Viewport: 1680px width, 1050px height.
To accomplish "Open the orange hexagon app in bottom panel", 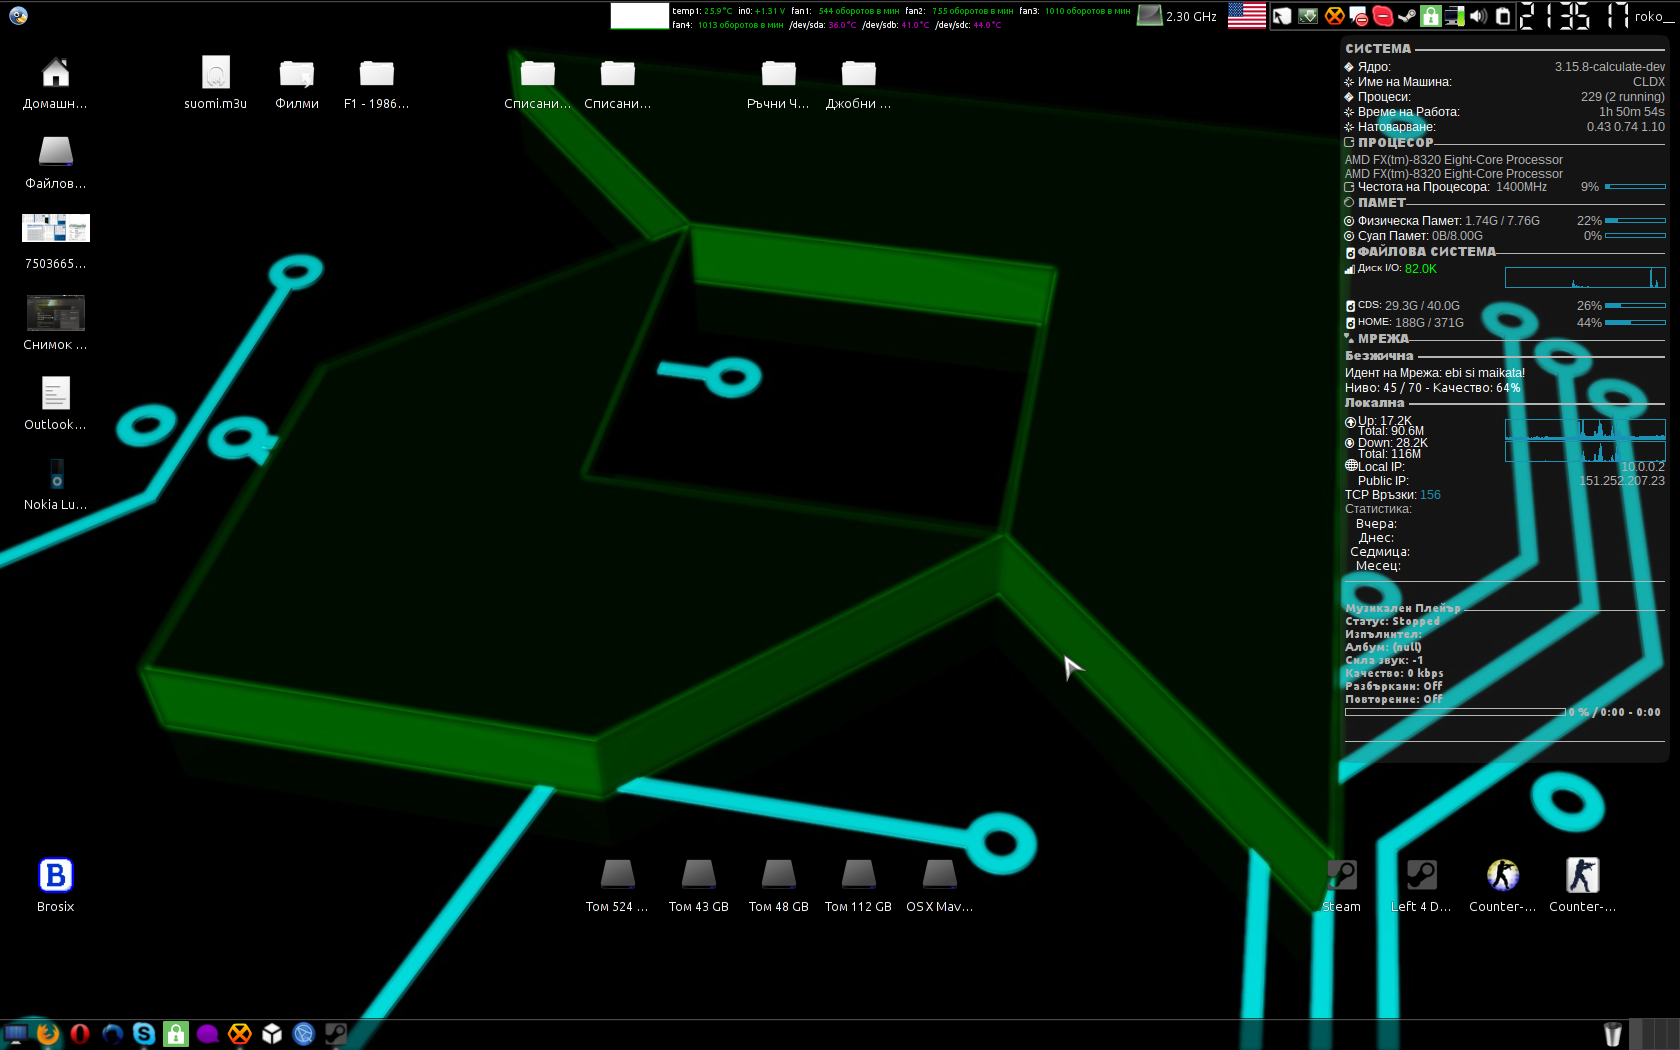I will coord(240,1034).
